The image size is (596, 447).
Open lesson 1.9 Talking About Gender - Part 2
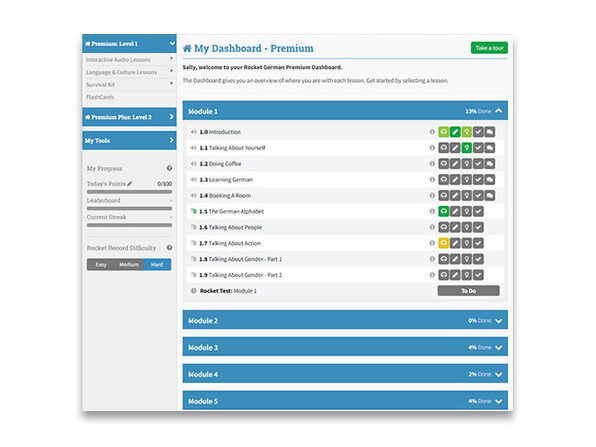click(x=241, y=275)
